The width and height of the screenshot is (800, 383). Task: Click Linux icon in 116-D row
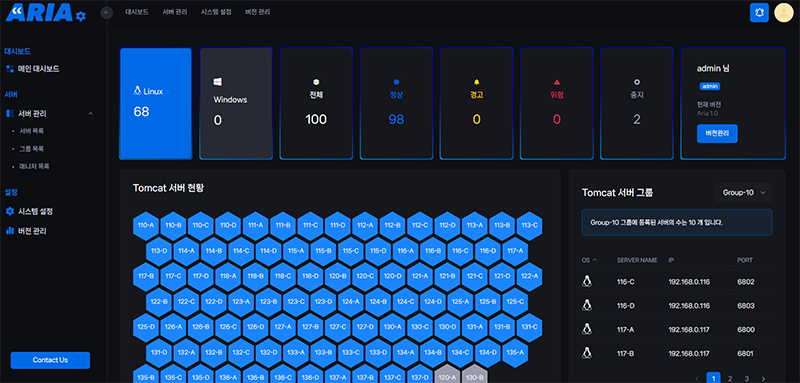click(587, 305)
